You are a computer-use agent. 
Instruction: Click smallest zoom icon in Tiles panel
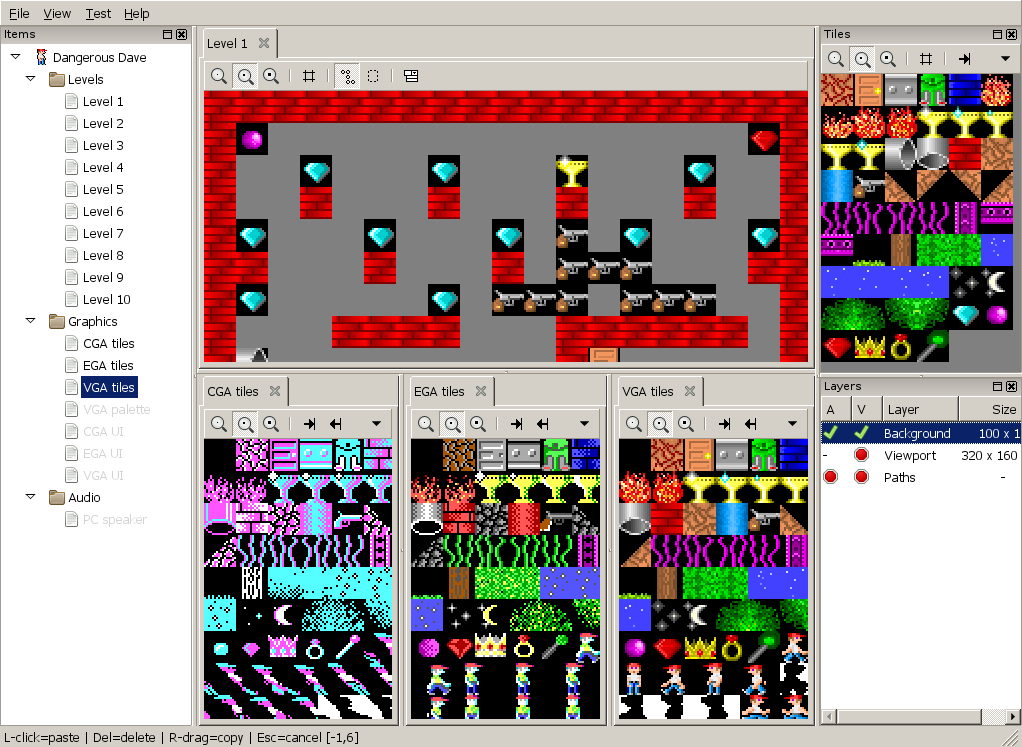(836, 59)
